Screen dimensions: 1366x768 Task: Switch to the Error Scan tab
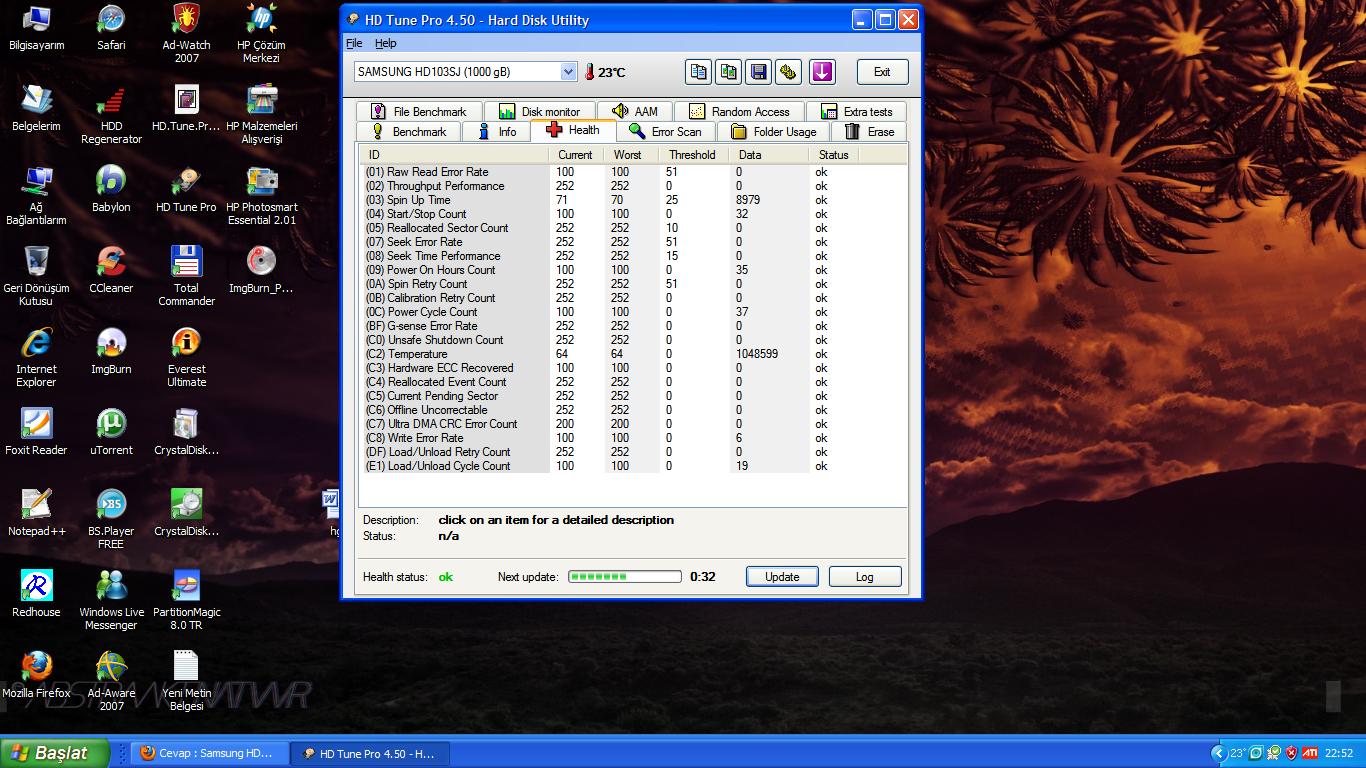pyautogui.click(x=665, y=132)
